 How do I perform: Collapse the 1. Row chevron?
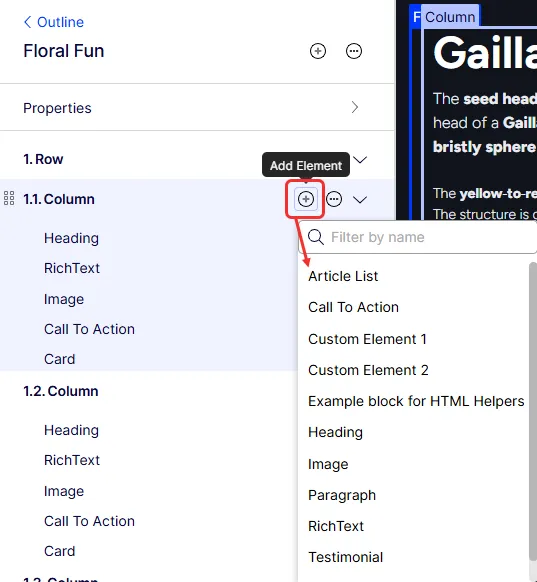360,160
